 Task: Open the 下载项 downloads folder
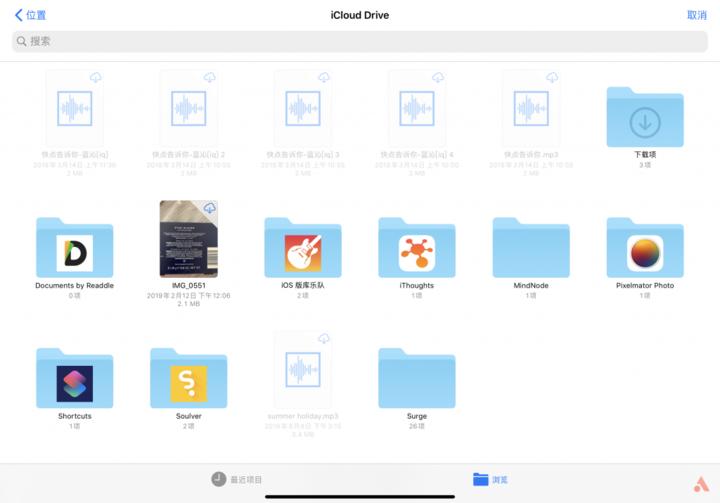645,117
